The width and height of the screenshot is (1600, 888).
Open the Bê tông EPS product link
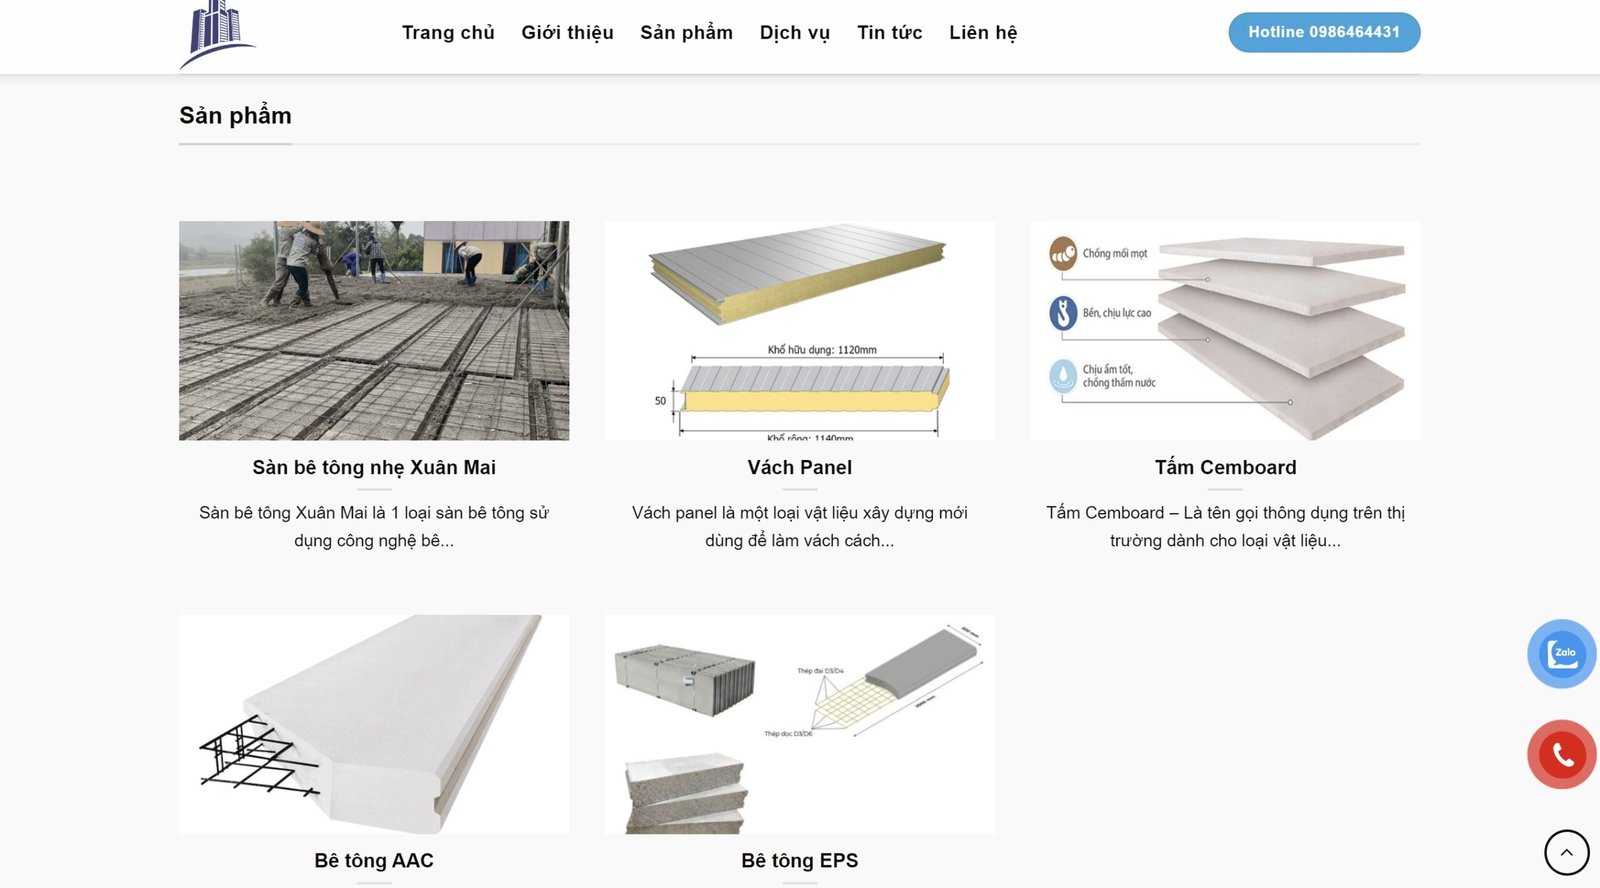(x=800, y=860)
